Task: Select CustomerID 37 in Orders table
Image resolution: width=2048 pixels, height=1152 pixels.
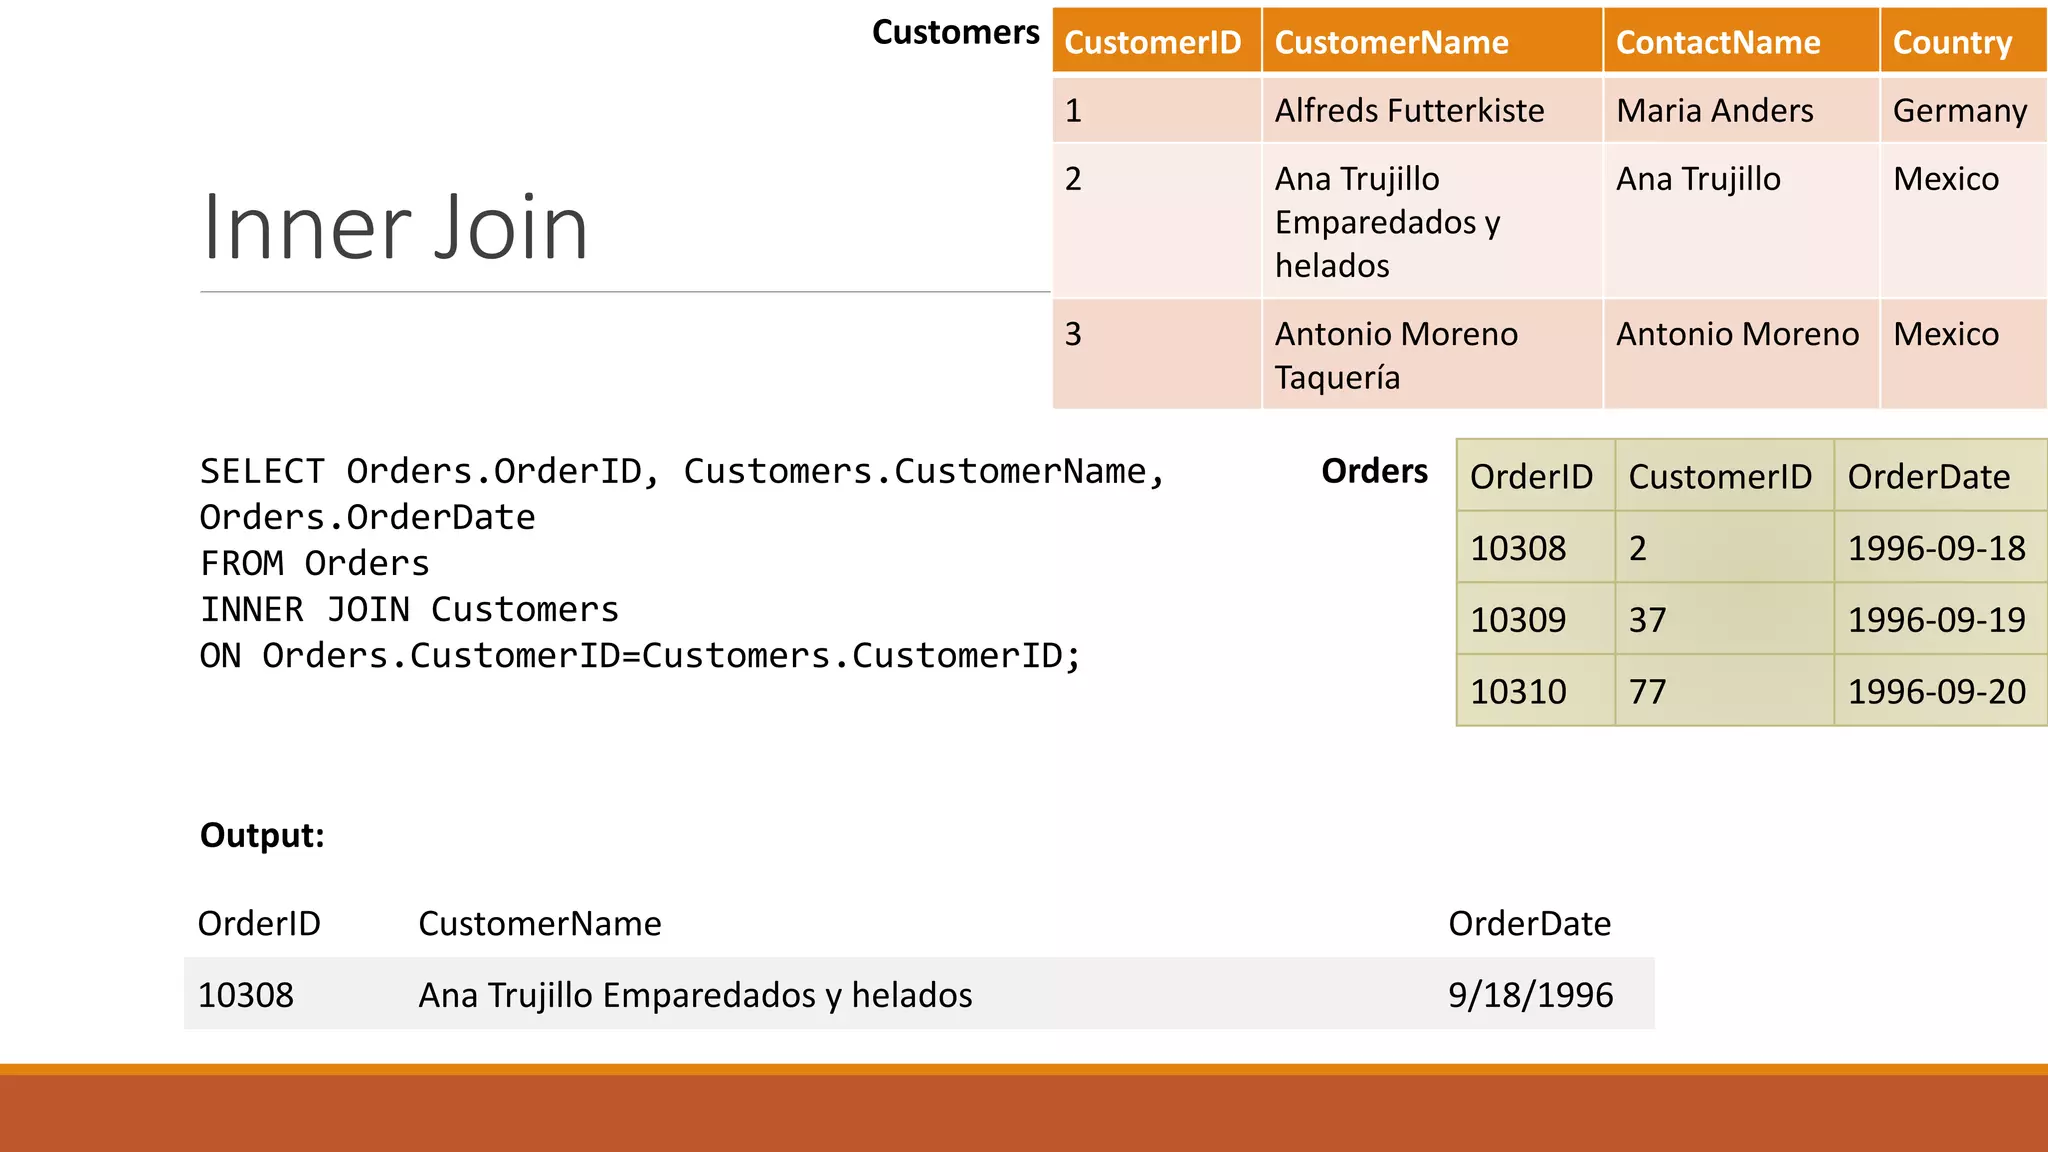Action: [x=1647, y=620]
